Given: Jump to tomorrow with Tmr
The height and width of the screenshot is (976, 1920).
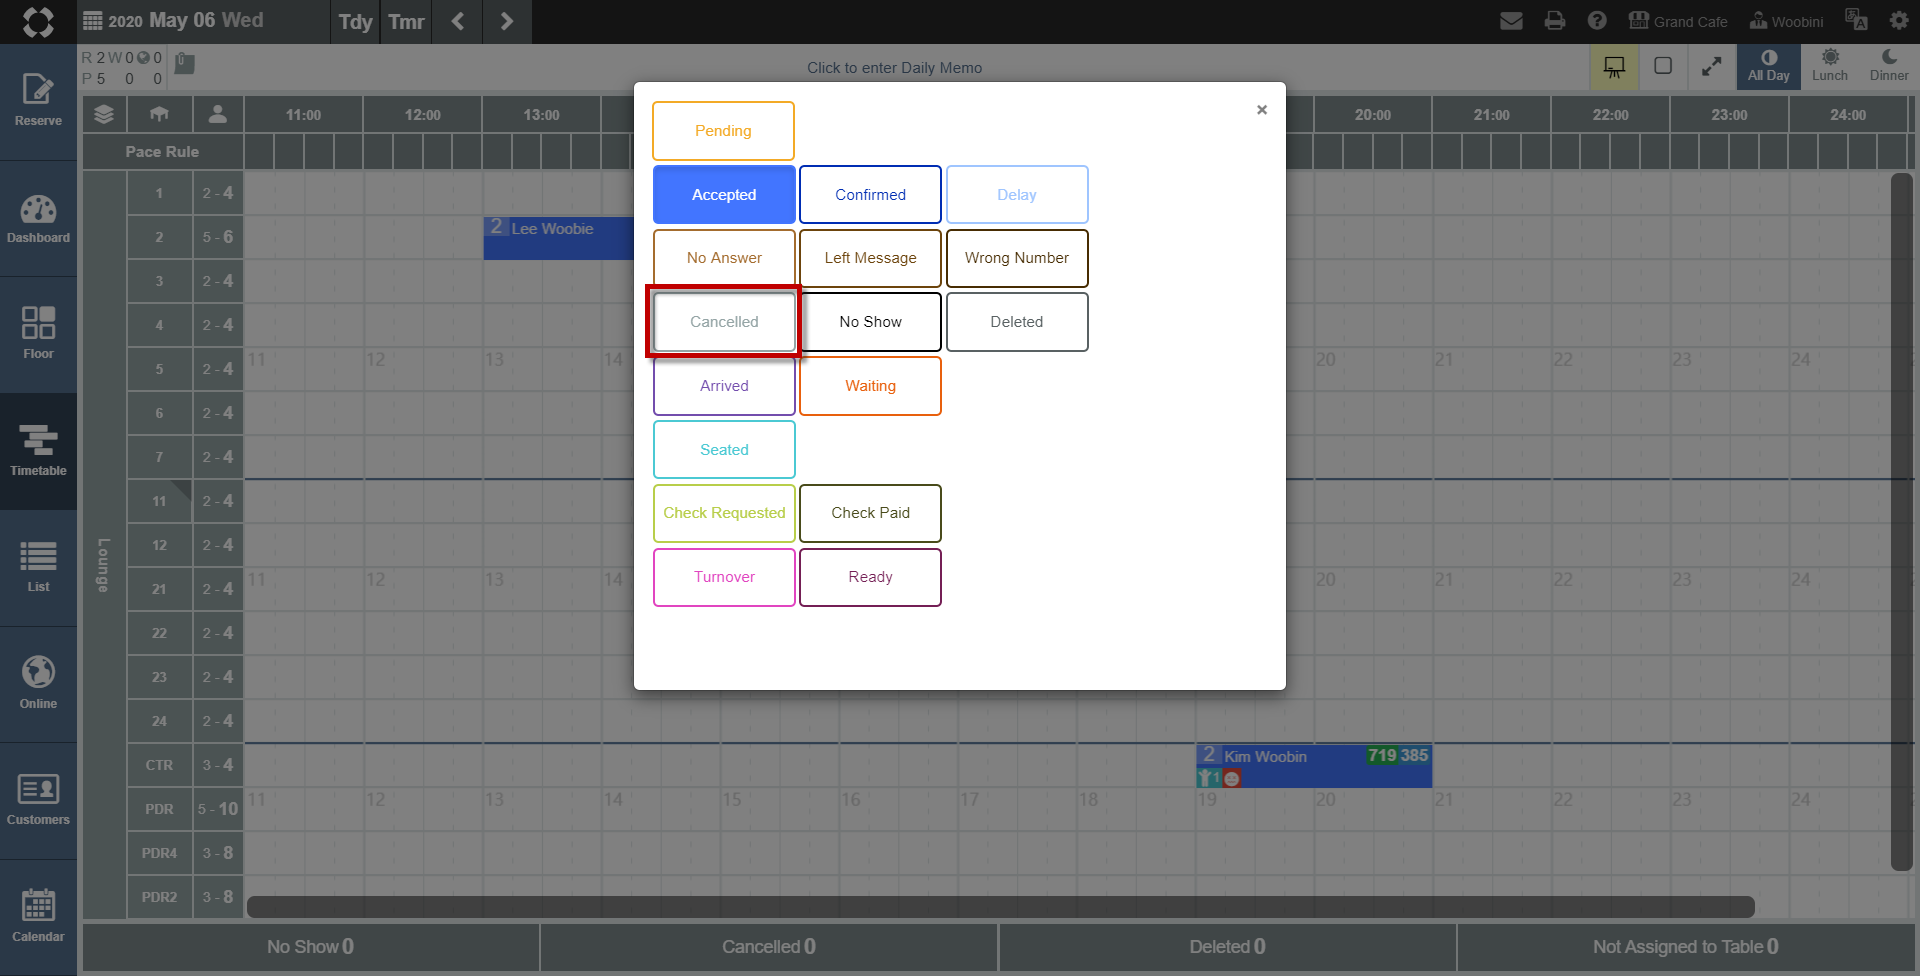Looking at the screenshot, I should 406,22.
